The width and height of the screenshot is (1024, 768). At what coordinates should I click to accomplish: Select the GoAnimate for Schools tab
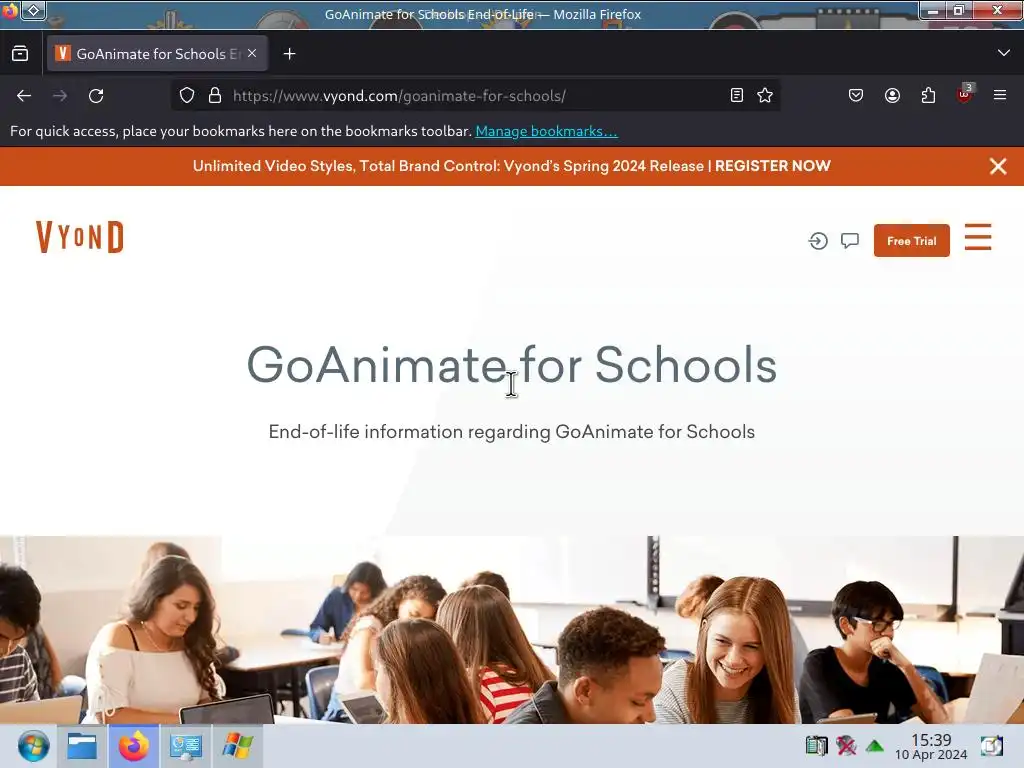pyautogui.click(x=157, y=54)
